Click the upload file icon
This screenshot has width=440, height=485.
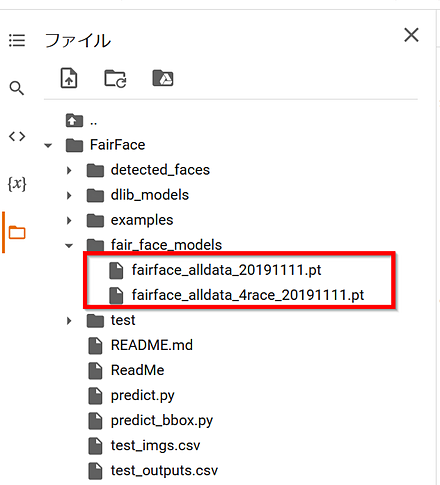point(69,78)
